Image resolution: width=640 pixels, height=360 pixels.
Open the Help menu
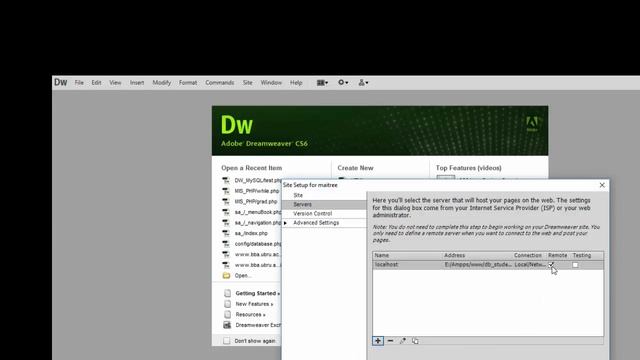point(296,82)
